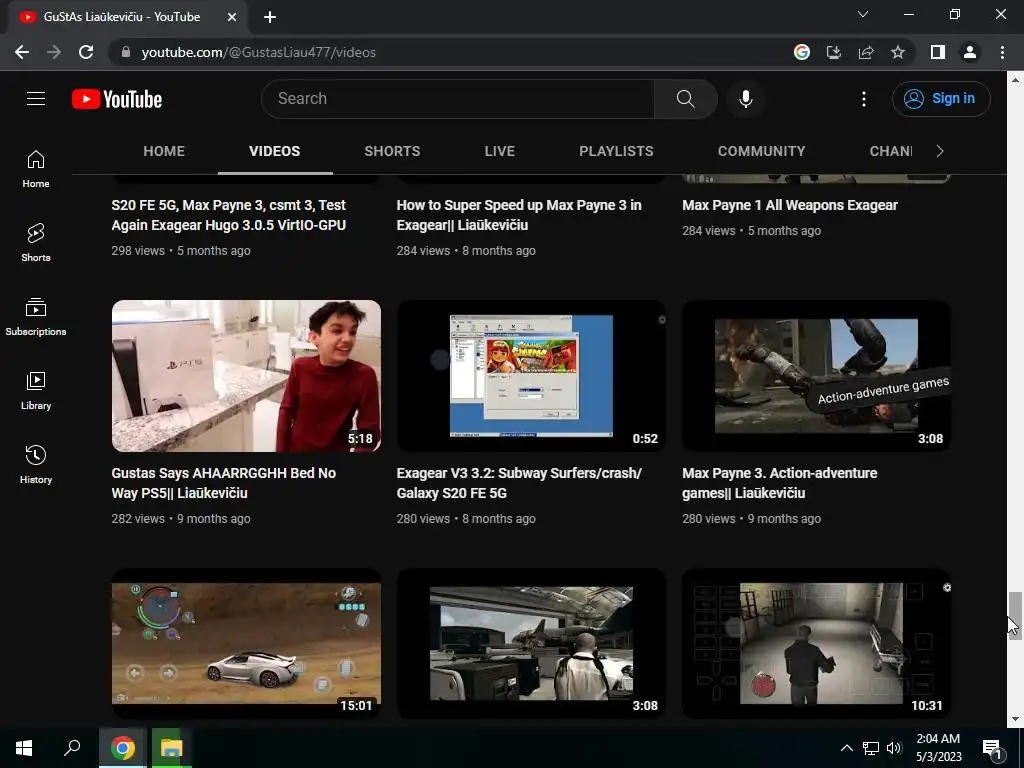
Task: View site information lock icon
Action: 126,52
